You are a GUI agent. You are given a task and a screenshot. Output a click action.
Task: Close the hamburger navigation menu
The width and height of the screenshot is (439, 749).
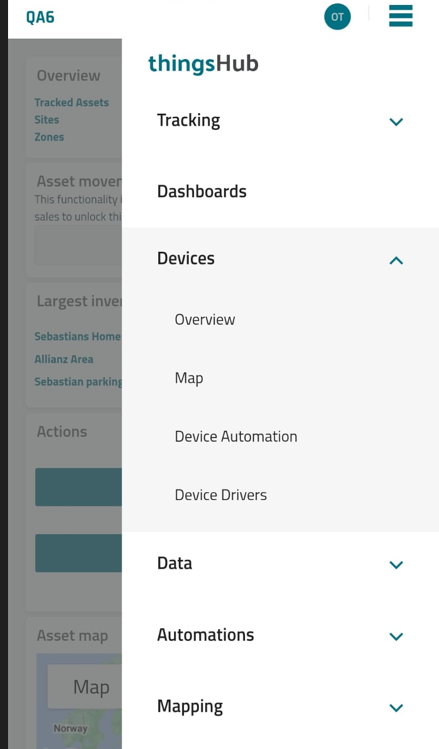400,16
